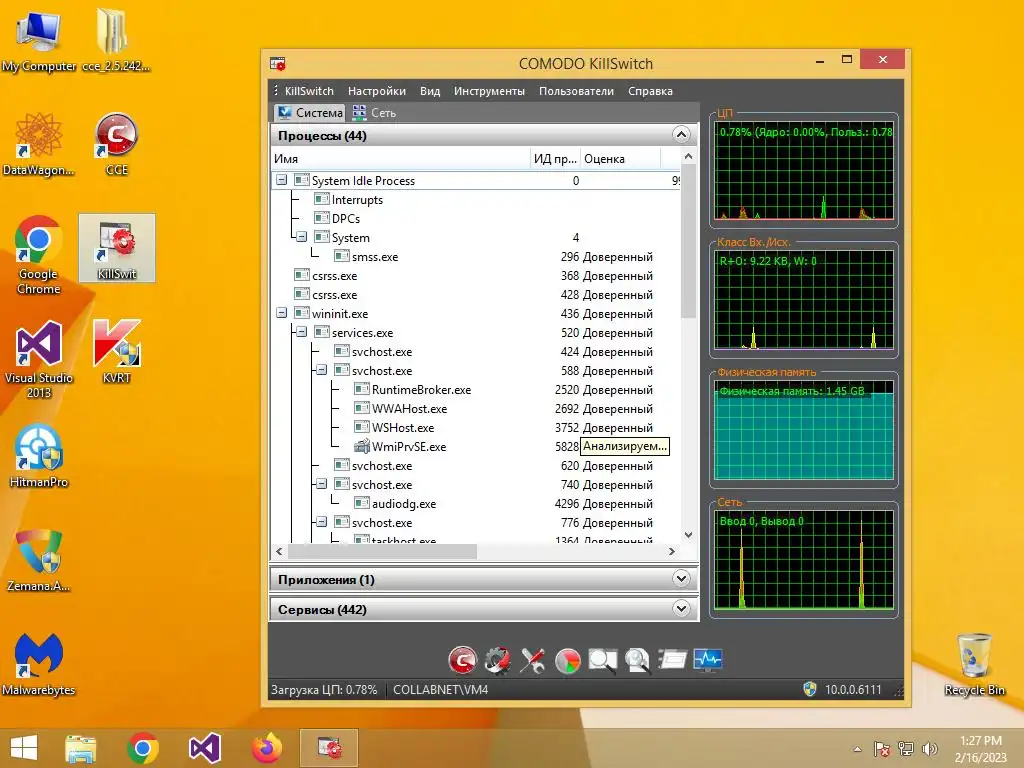The height and width of the screenshot is (768, 1024).
Task: Open the CCE desktop shortcut
Action: tap(116, 144)
